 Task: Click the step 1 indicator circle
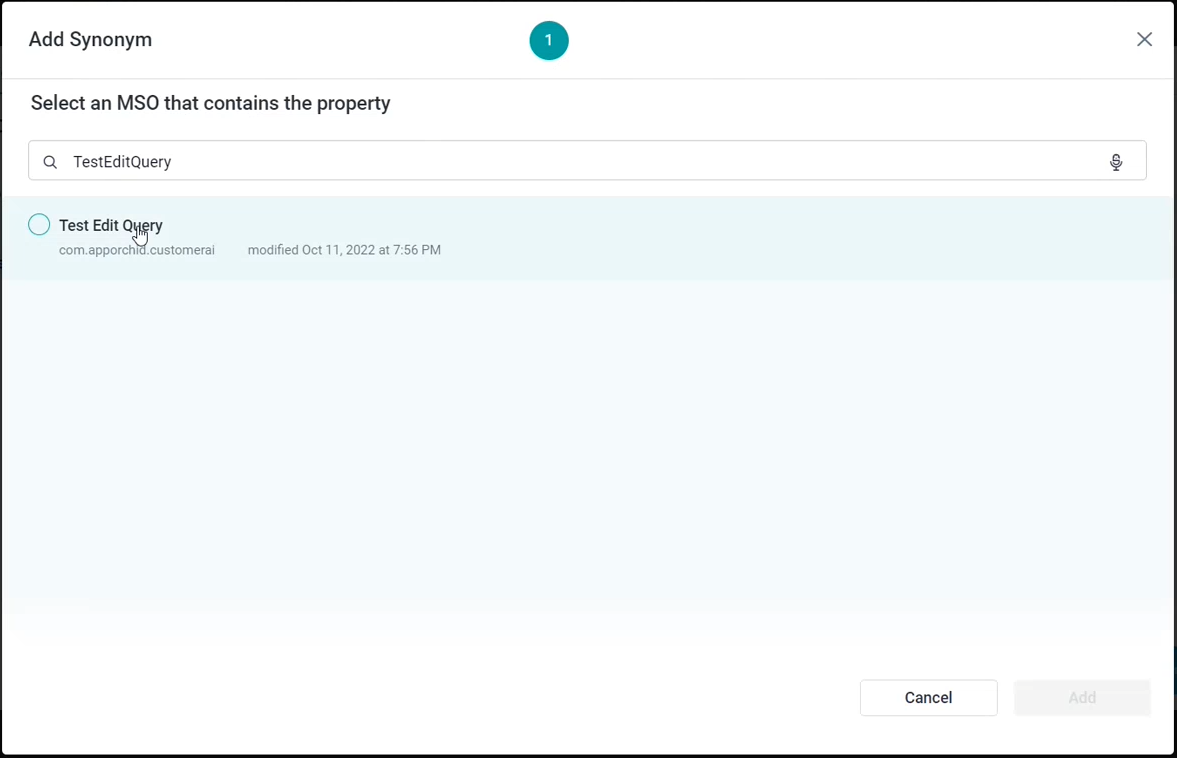(x=548, y=41)
